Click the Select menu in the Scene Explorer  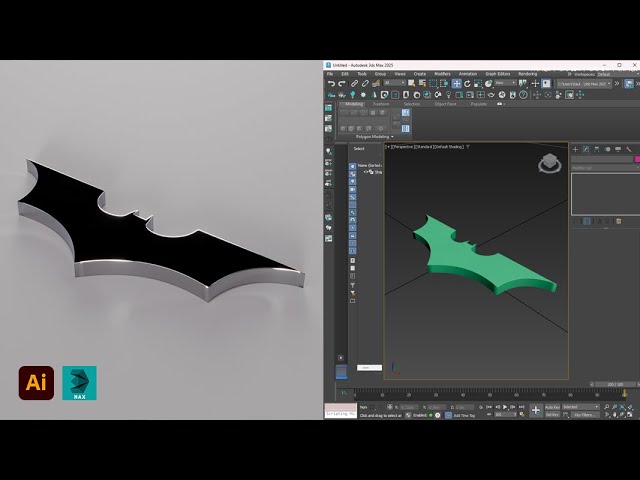pyautogui.click(x=359, y=149)
